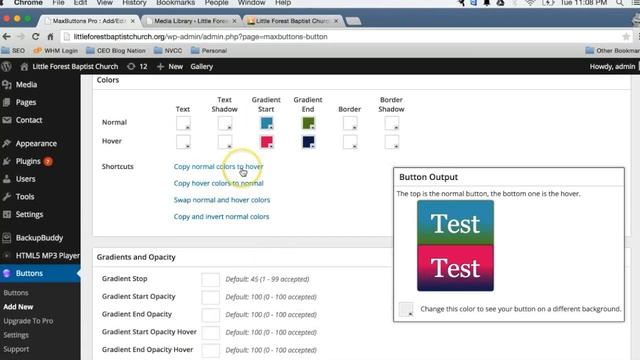The image size is (640, 360).
Task: Open the 12 updates indicator
Action: (x=137, y=66)
